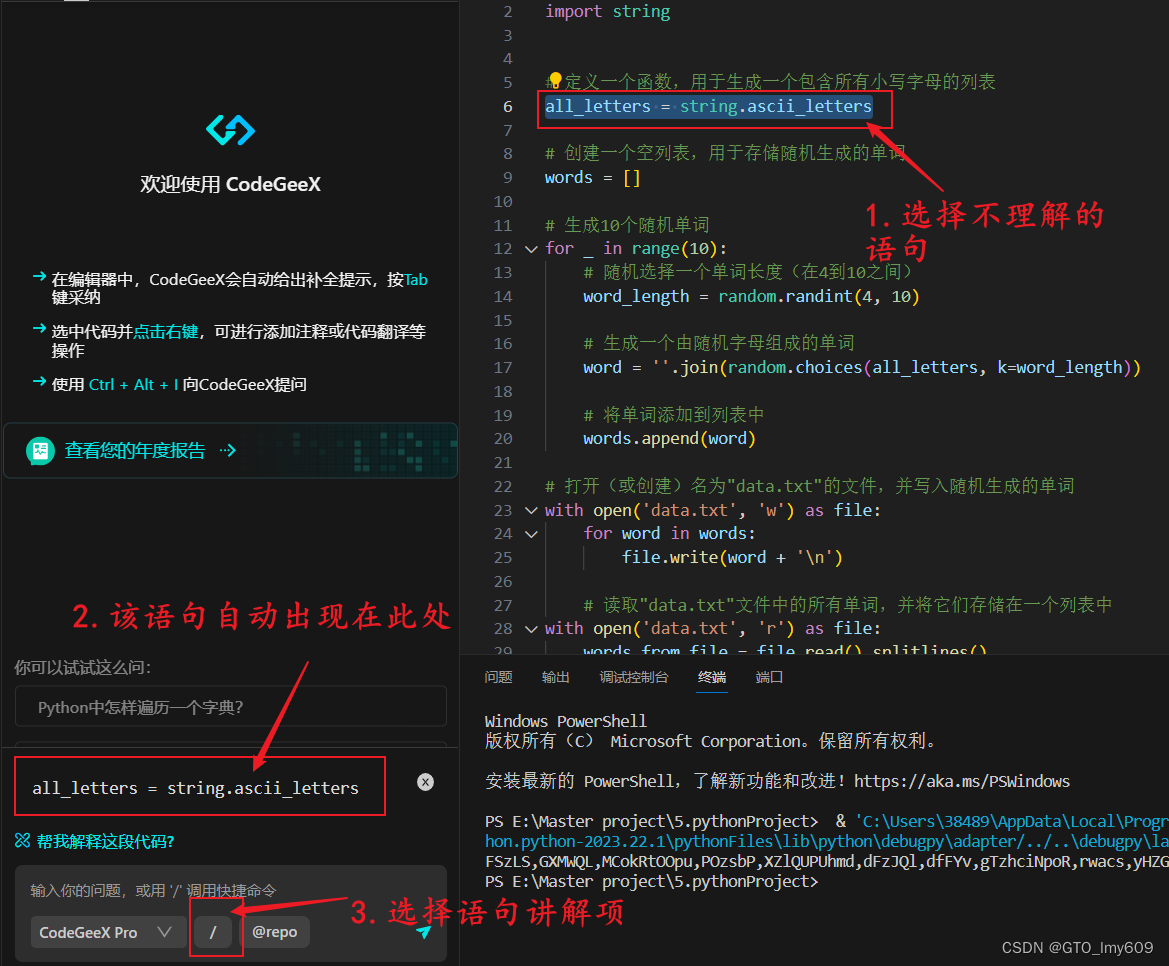Click the 帮我解释这段代码? link
The height and width of the screenshot is (966, 1169).
(105, 842)
